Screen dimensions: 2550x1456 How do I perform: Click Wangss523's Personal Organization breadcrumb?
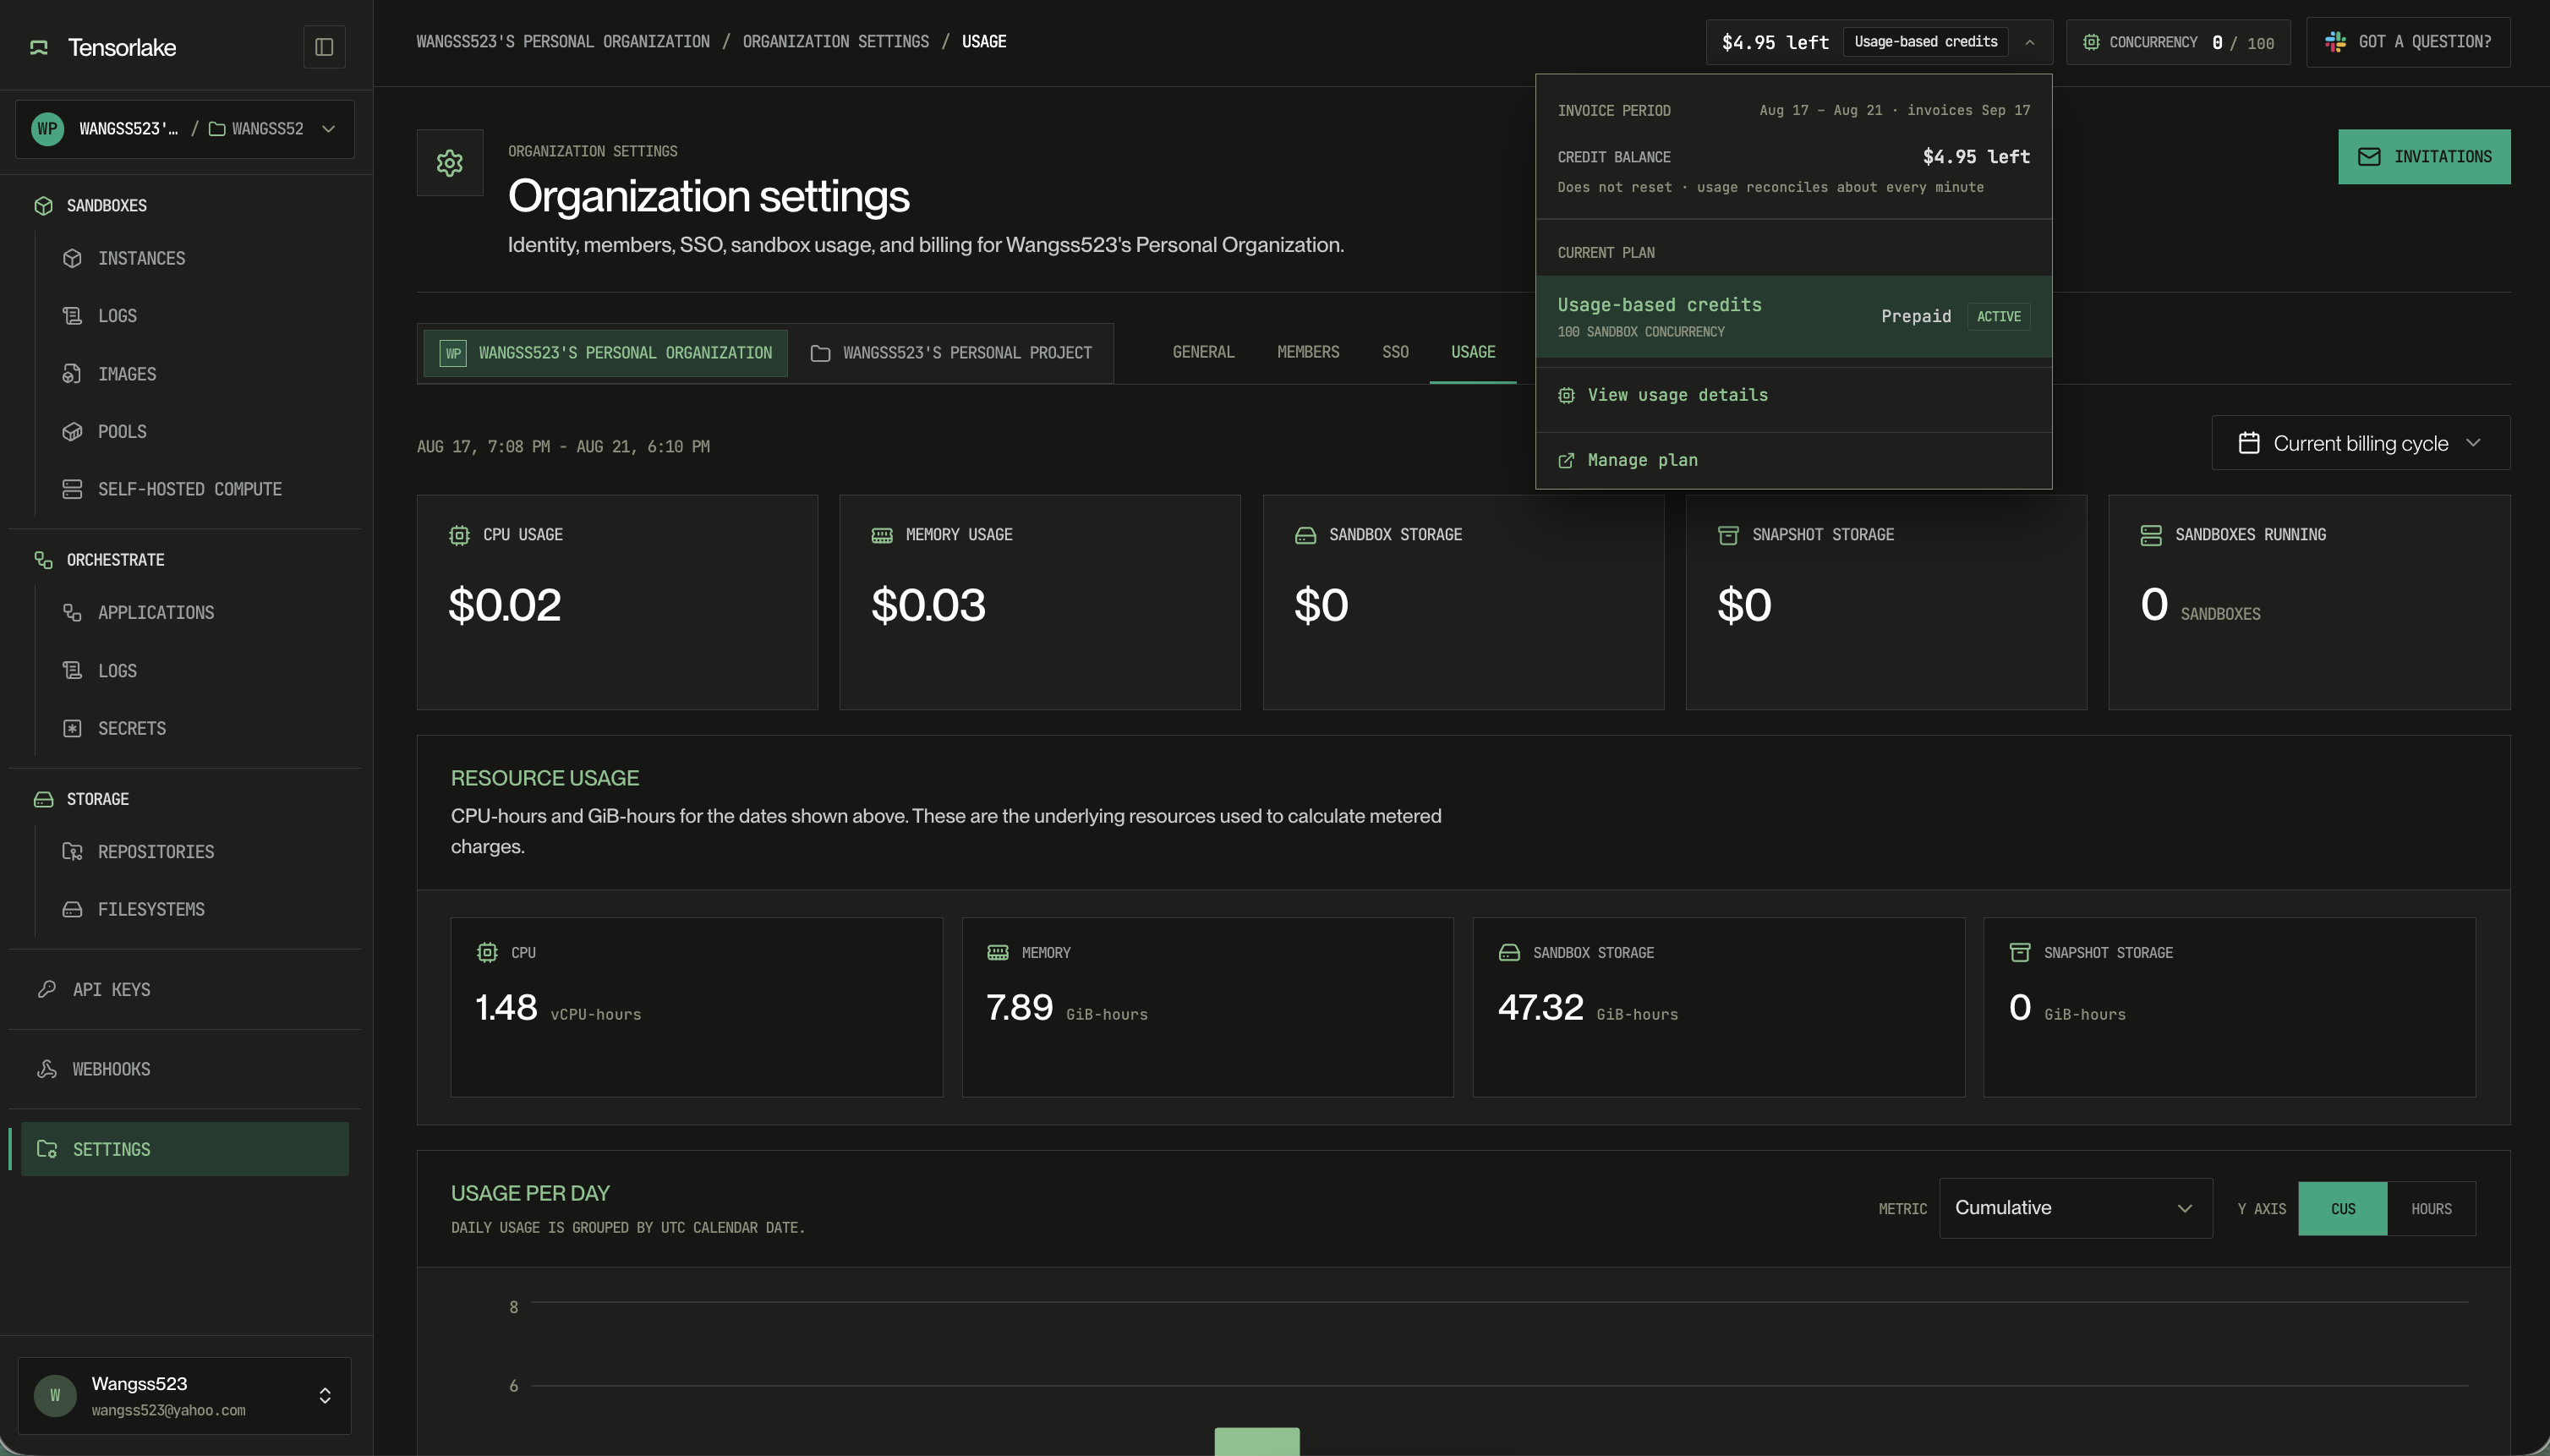pos(563,42)
